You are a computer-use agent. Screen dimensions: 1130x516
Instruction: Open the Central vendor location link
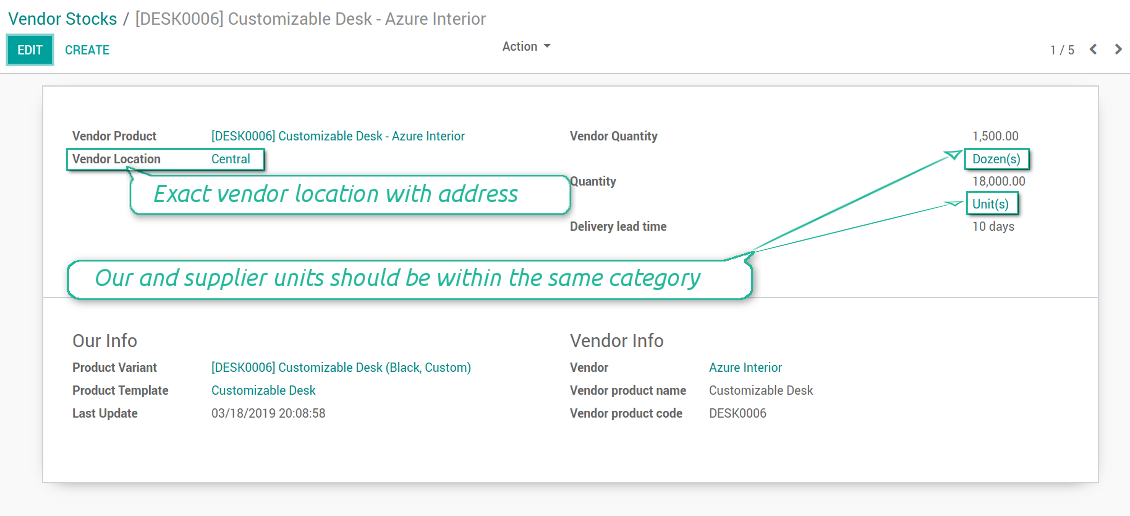[x=230, y=159]
